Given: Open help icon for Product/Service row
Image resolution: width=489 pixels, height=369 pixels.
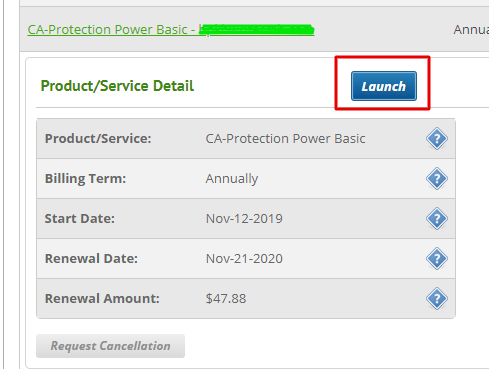Looking at the screenshot, I should click(x=437, y=138).
